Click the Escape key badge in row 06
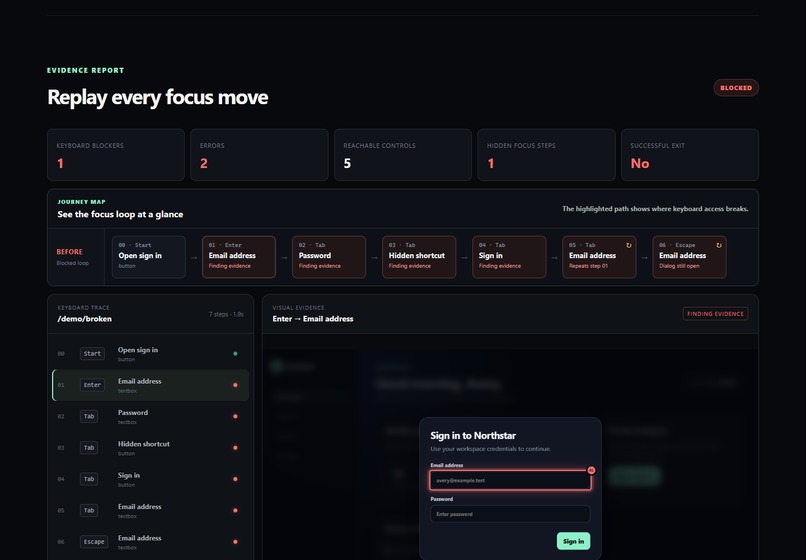 (94, 542)
